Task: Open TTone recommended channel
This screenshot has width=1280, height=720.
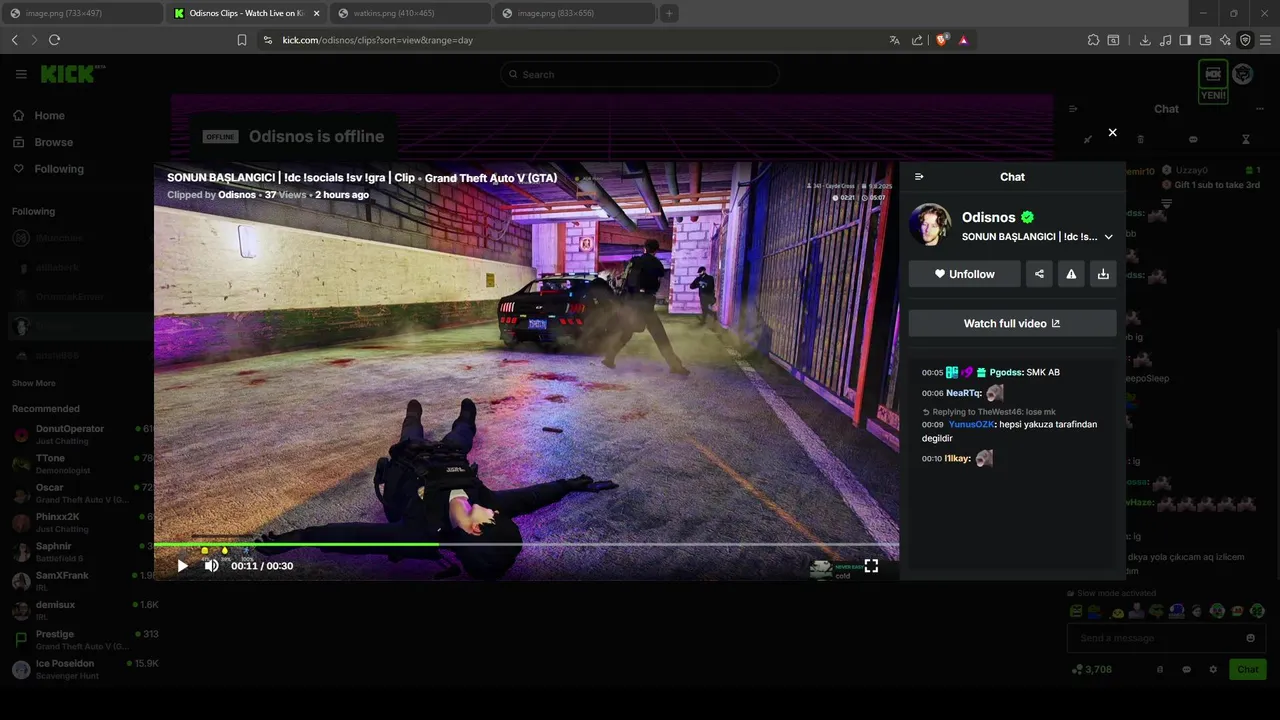Action: point(82,463)
